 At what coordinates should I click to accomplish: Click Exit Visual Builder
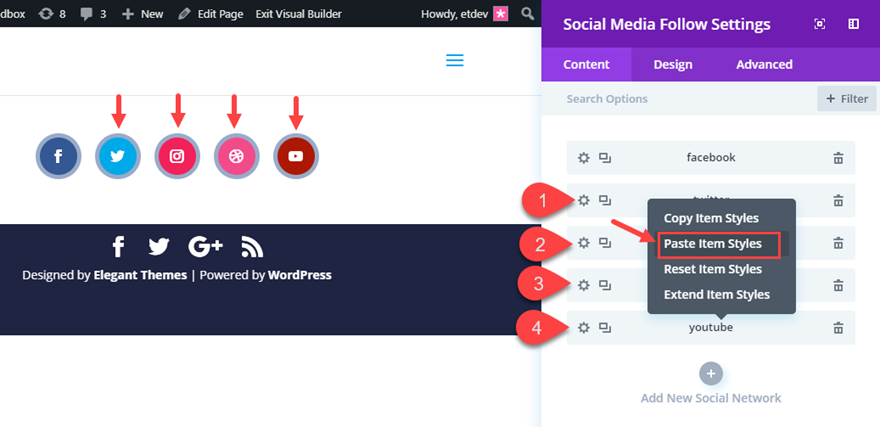click(299, 13)
